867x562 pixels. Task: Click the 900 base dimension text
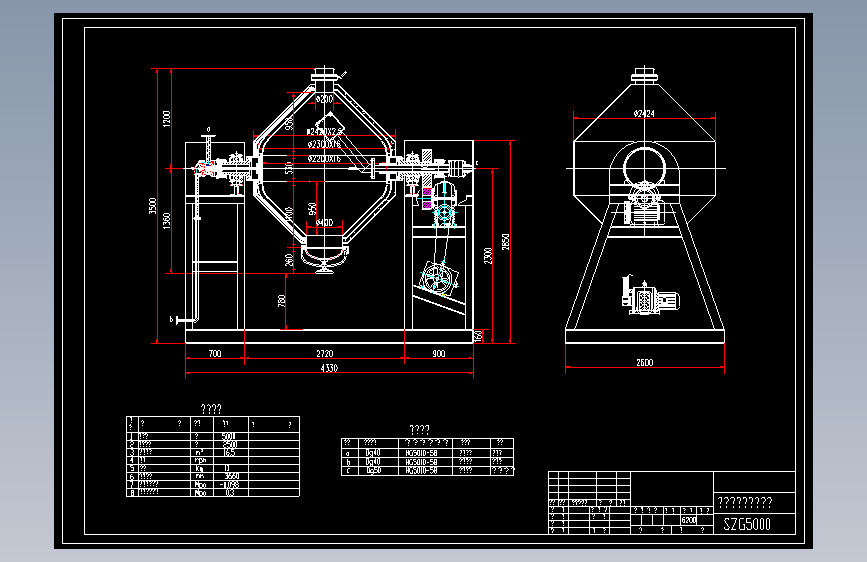(438, 353)
